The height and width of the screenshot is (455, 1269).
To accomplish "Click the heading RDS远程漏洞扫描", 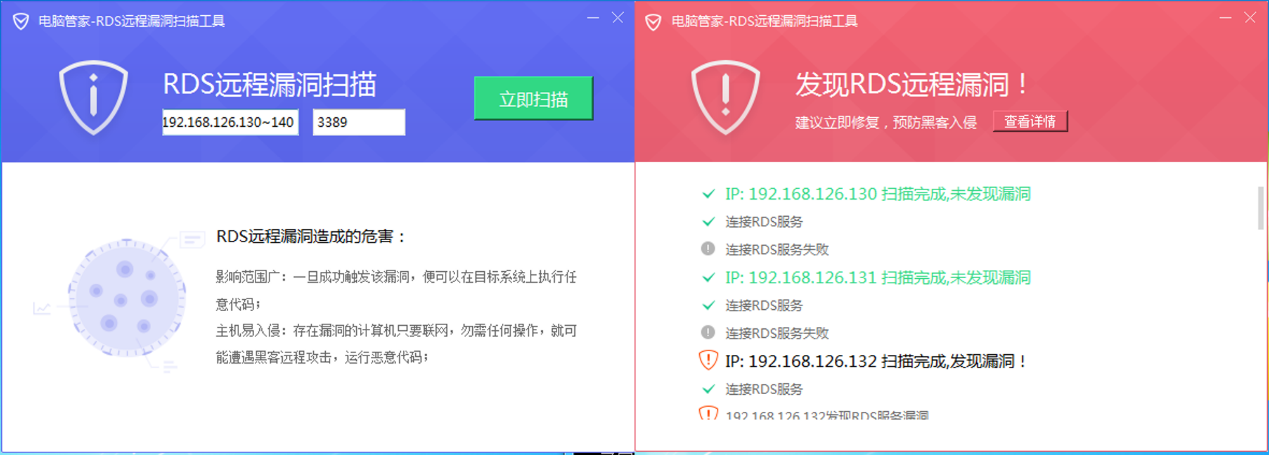I will (x=270, y=84).
